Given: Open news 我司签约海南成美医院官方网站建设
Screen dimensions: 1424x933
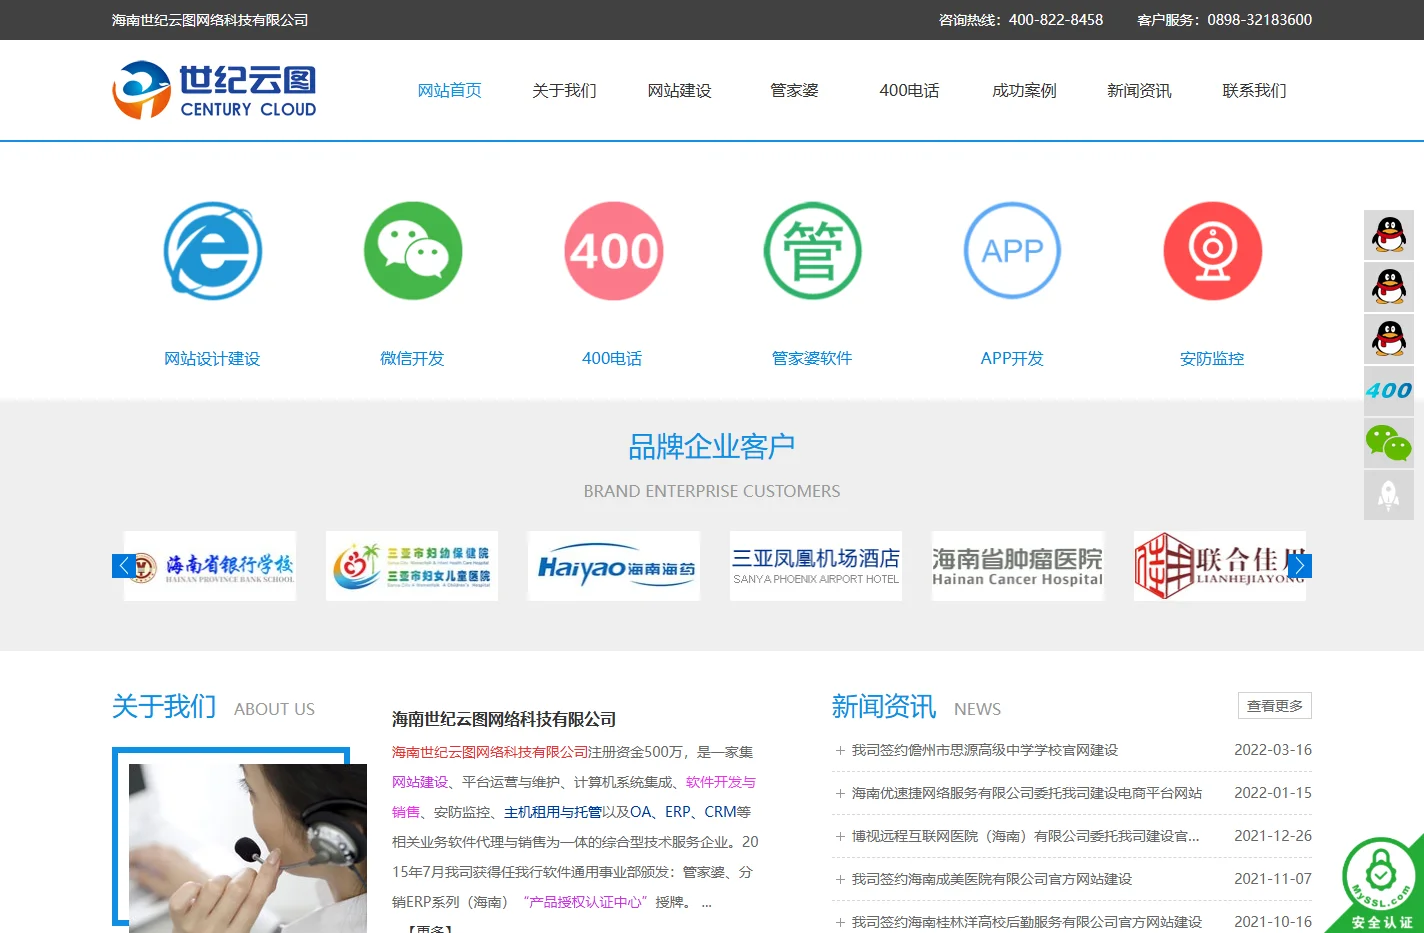Looking at the screenshot, I should (x=992, y=879).
